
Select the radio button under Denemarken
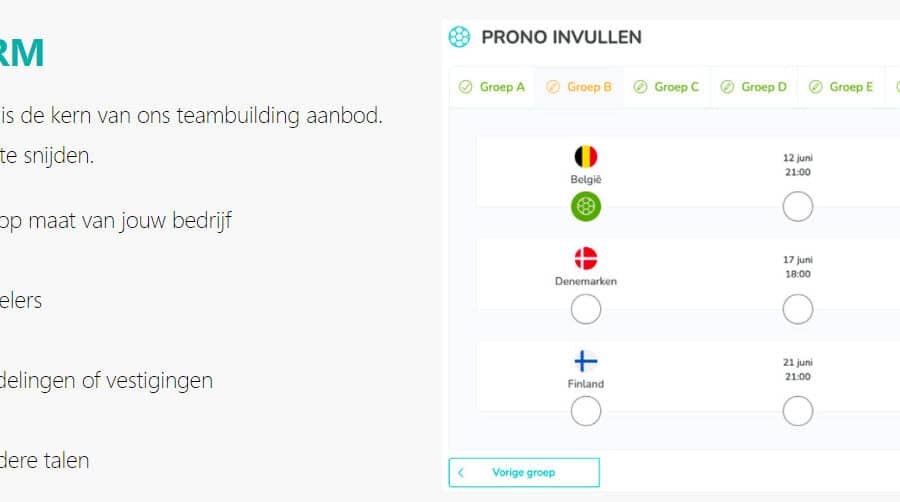click(586, 310)
